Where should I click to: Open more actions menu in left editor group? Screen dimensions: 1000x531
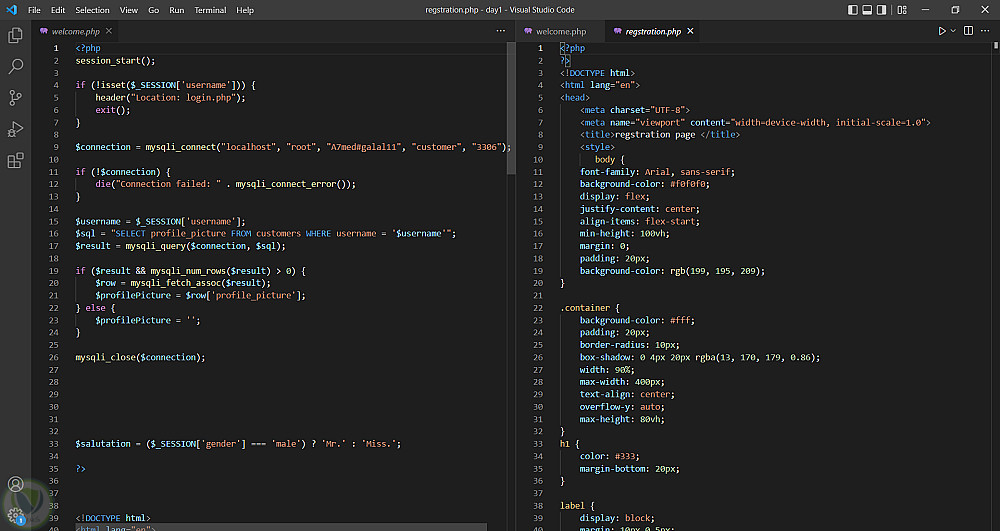(501, 31)
